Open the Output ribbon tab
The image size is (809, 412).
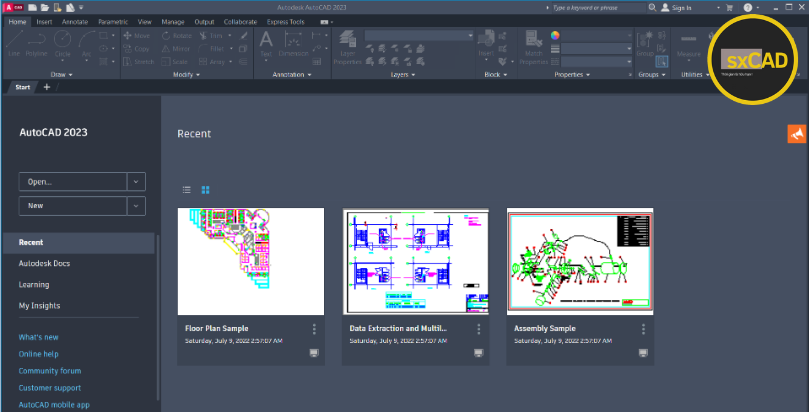204,22
